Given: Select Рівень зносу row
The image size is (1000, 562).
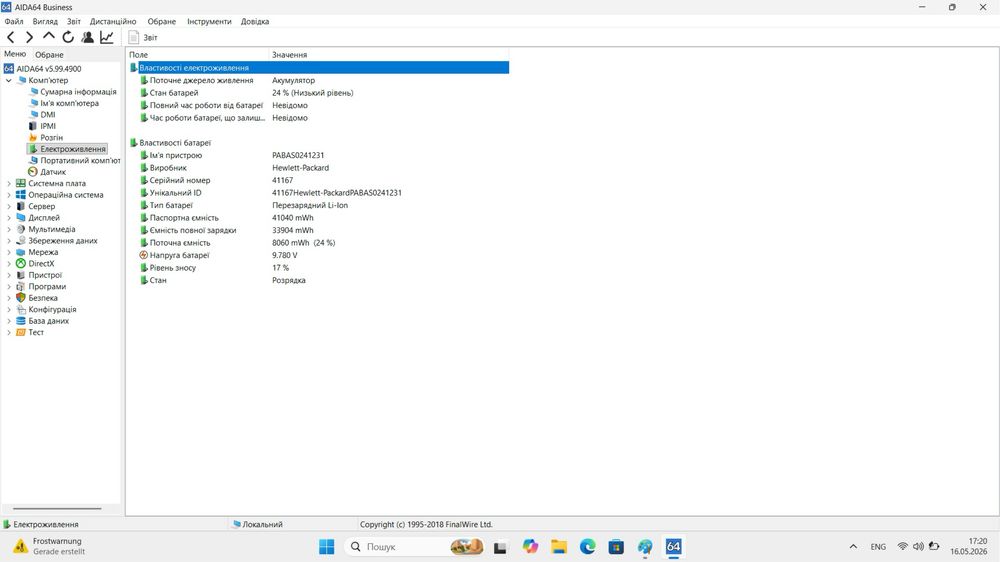Looking at the screenshot, I should [318, 268].
